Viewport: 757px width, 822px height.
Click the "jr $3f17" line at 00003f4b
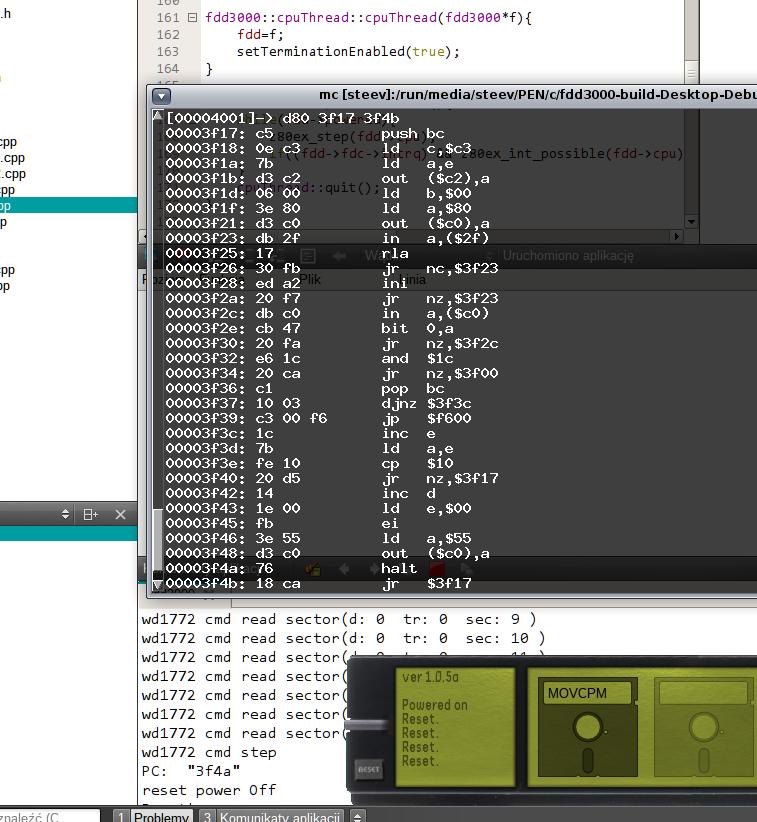pos(318,583)
